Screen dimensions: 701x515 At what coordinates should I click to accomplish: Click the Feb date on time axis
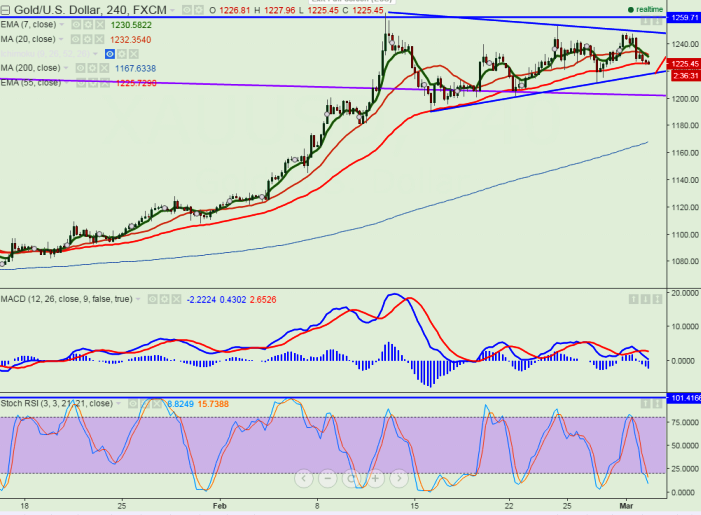tap(220, 506)
